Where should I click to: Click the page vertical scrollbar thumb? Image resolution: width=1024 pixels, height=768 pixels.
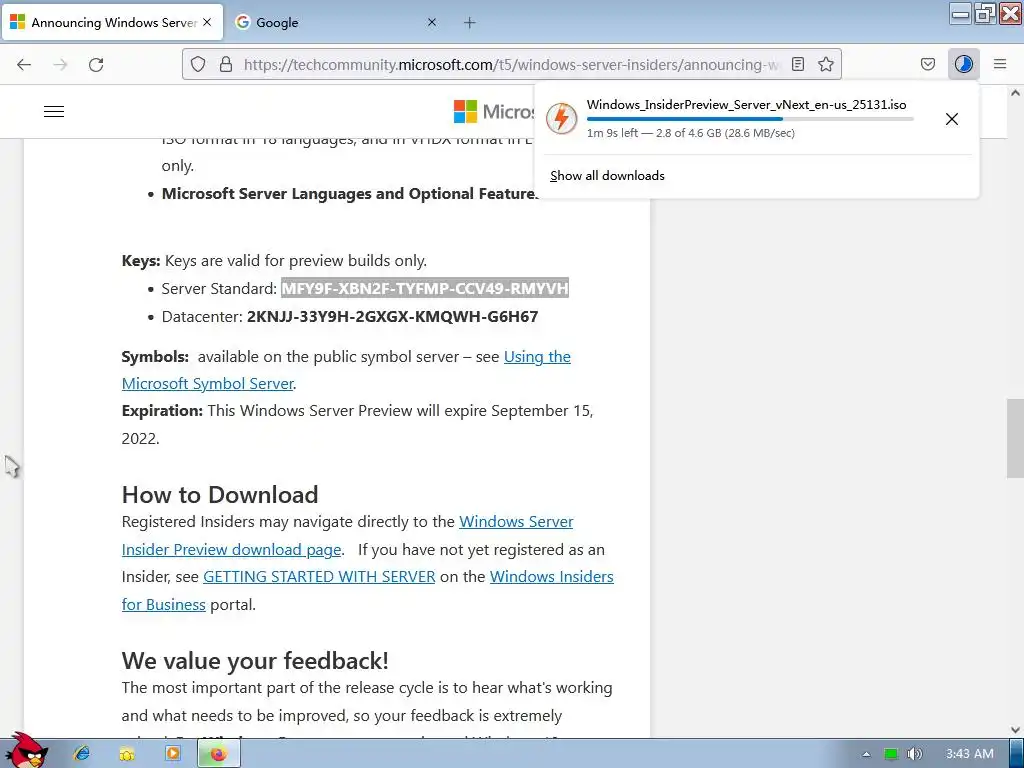tap(1015, 438)
